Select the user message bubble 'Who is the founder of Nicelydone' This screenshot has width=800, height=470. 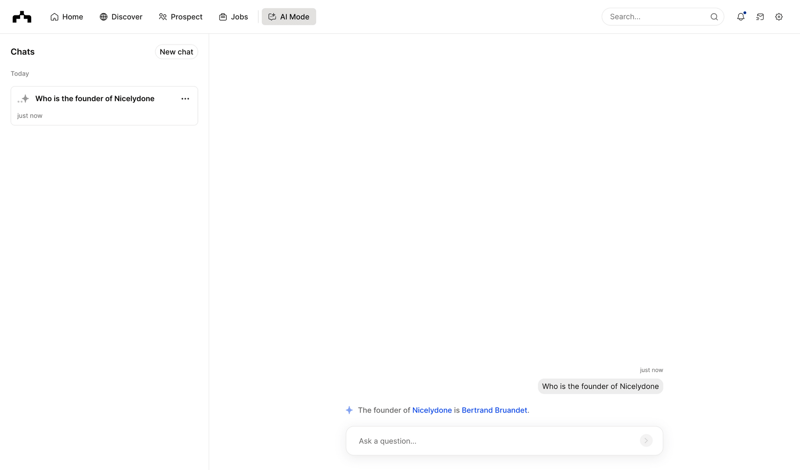600,386
